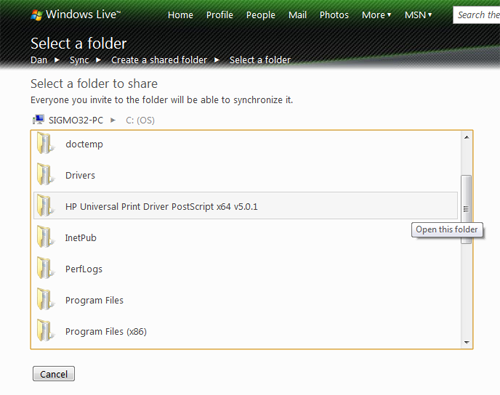Select the PerfLogs folder name
Viewport: 500px width, 395px height.
pos(84,269)
